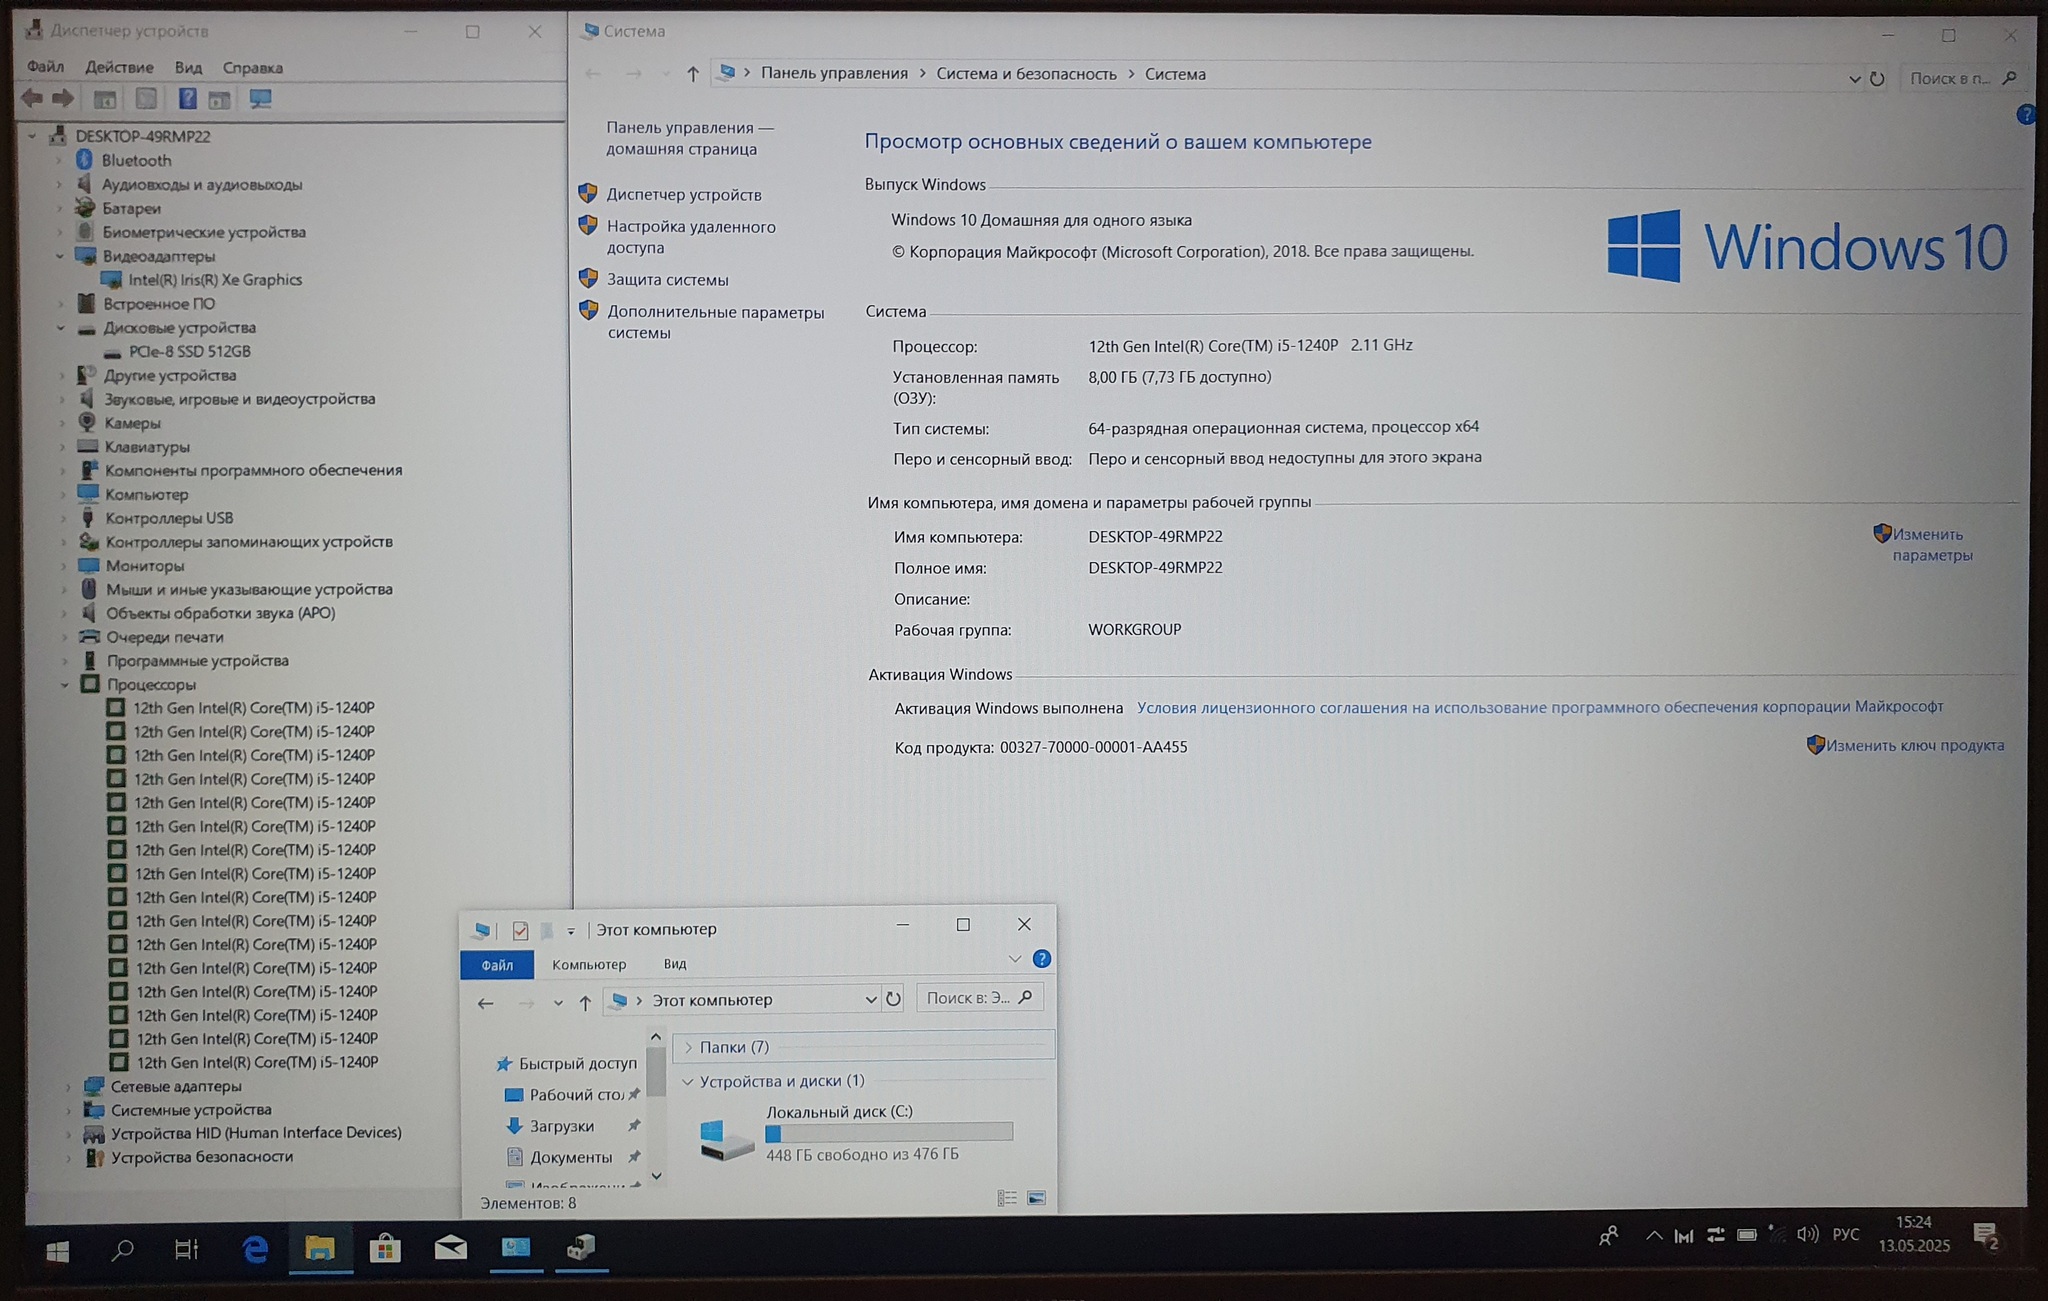
Task: Switch to the Компьютер ribbon tab
Action: (589, 964)
